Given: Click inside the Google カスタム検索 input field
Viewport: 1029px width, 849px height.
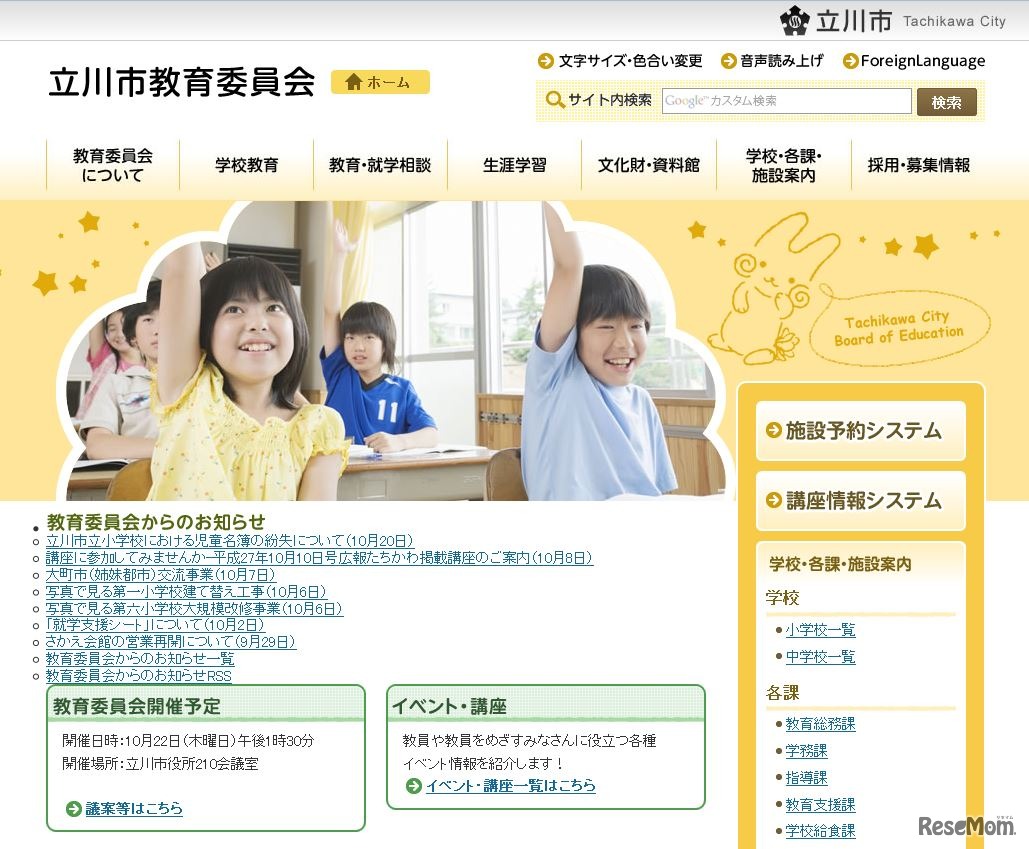Looking at the screenshot, I should (786, 101).
